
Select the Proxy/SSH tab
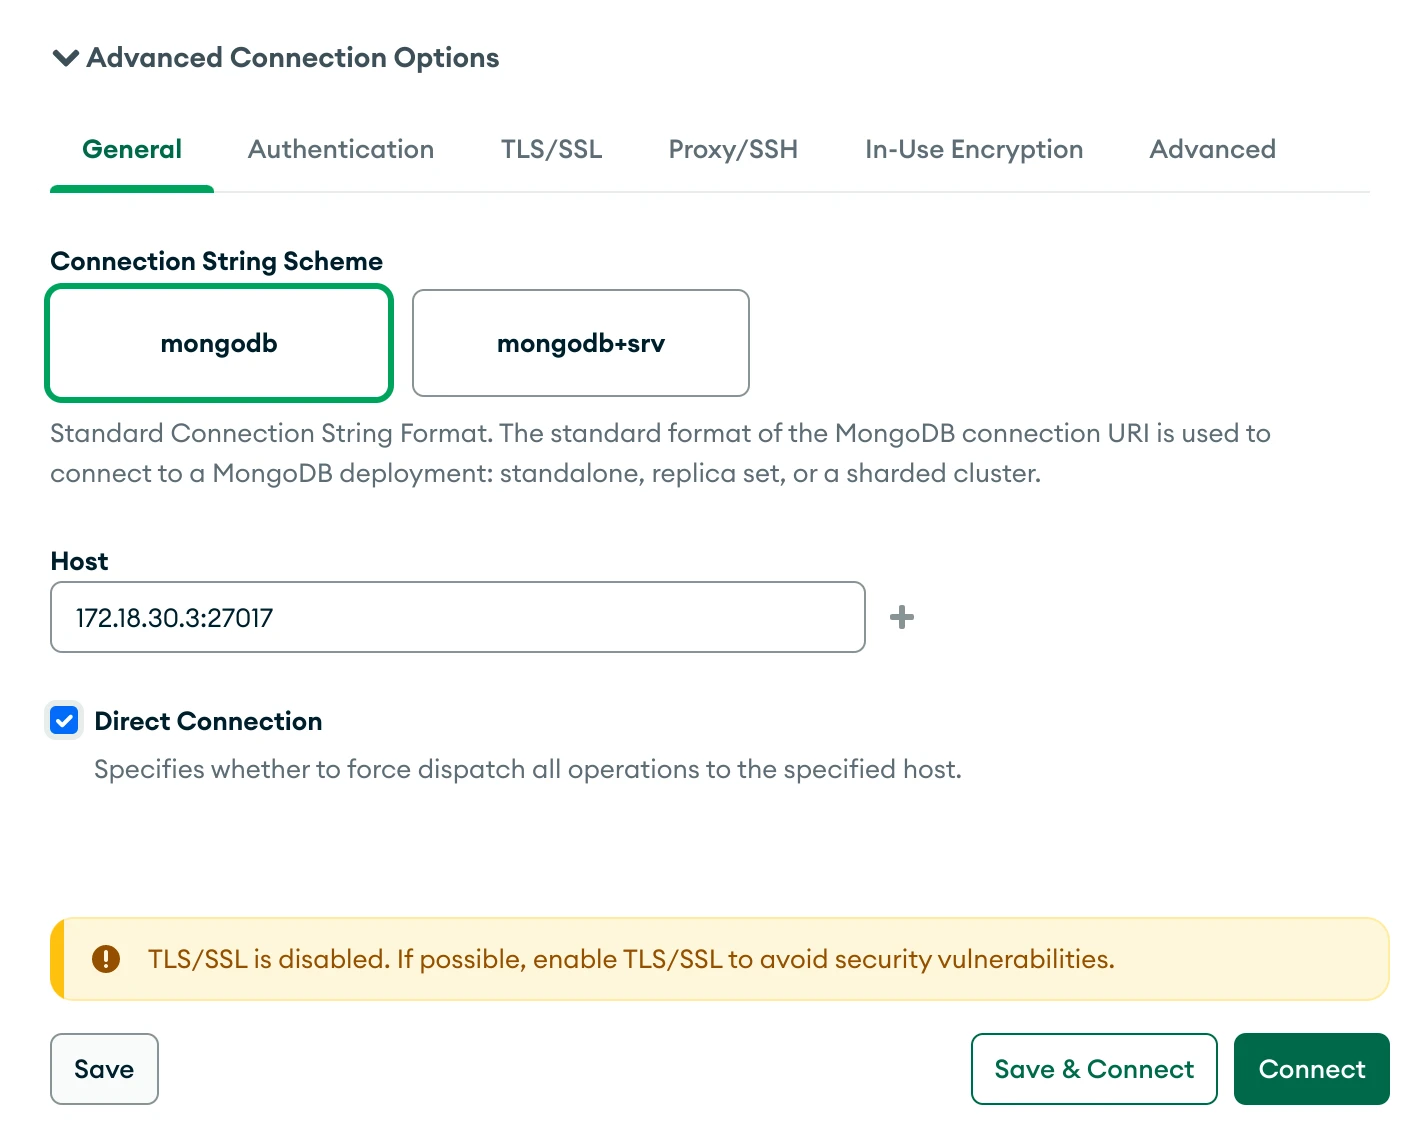(x=733, y=149)
